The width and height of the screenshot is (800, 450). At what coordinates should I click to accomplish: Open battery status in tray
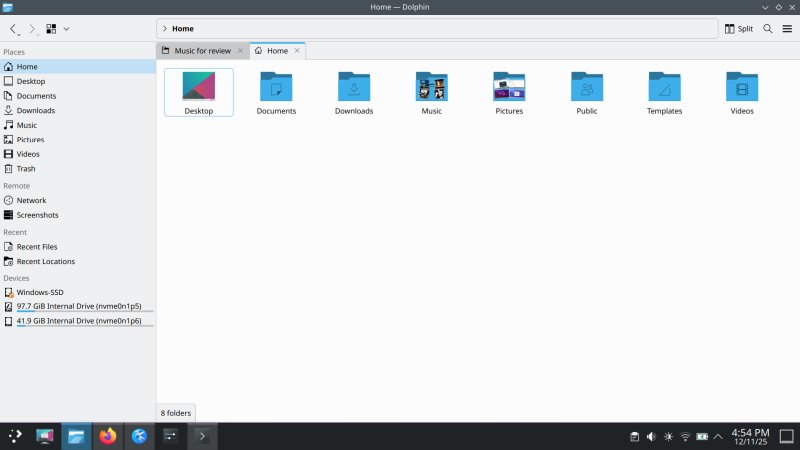[x=702, y=437]
